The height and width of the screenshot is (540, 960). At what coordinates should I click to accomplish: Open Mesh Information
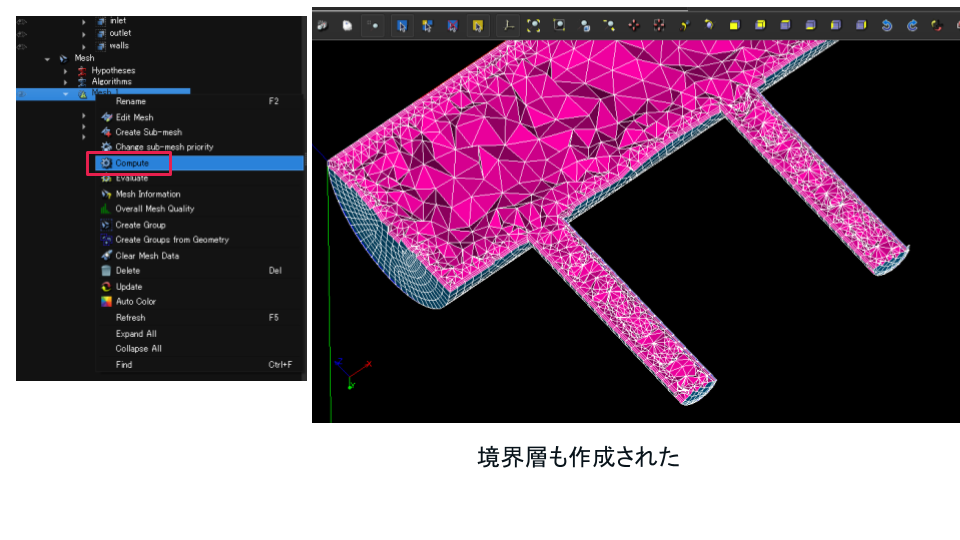click(x=147, y=194)
